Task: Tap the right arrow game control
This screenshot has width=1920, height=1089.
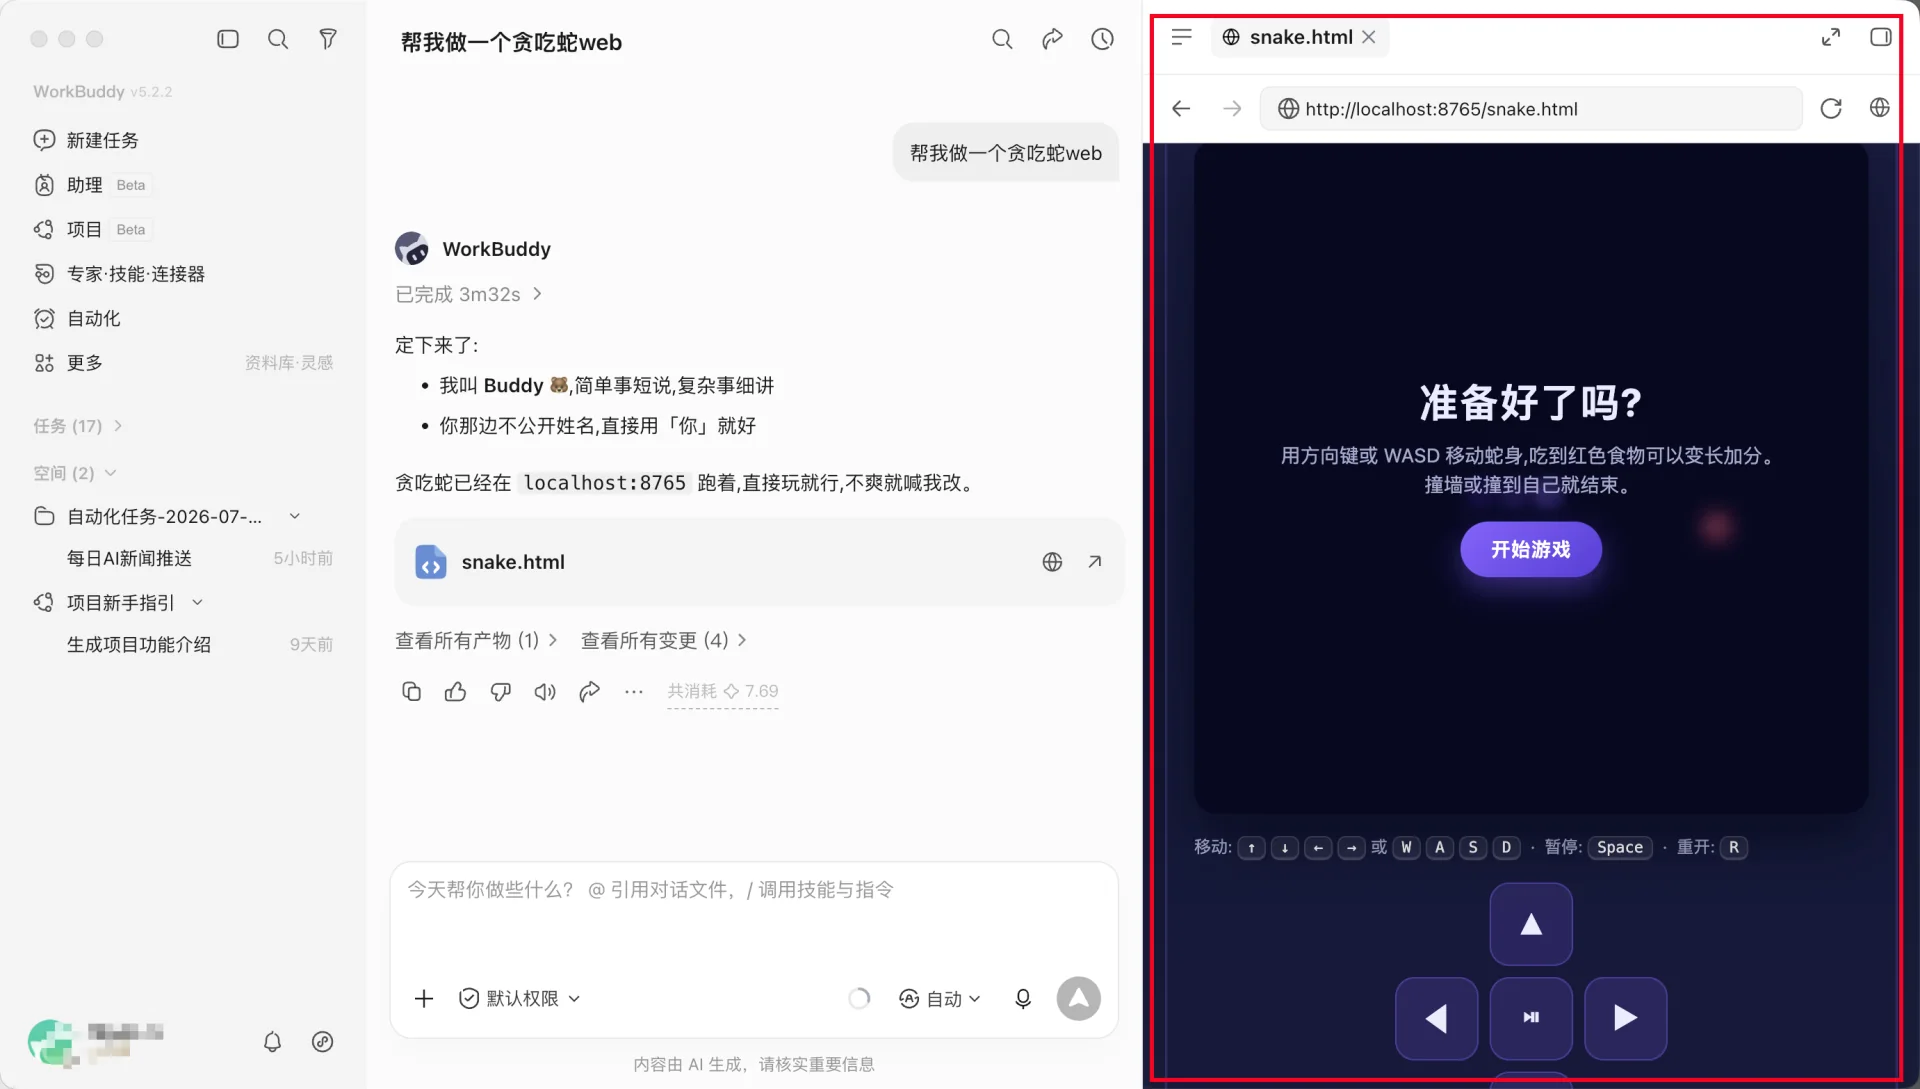Action: tap(1625, 1018)
